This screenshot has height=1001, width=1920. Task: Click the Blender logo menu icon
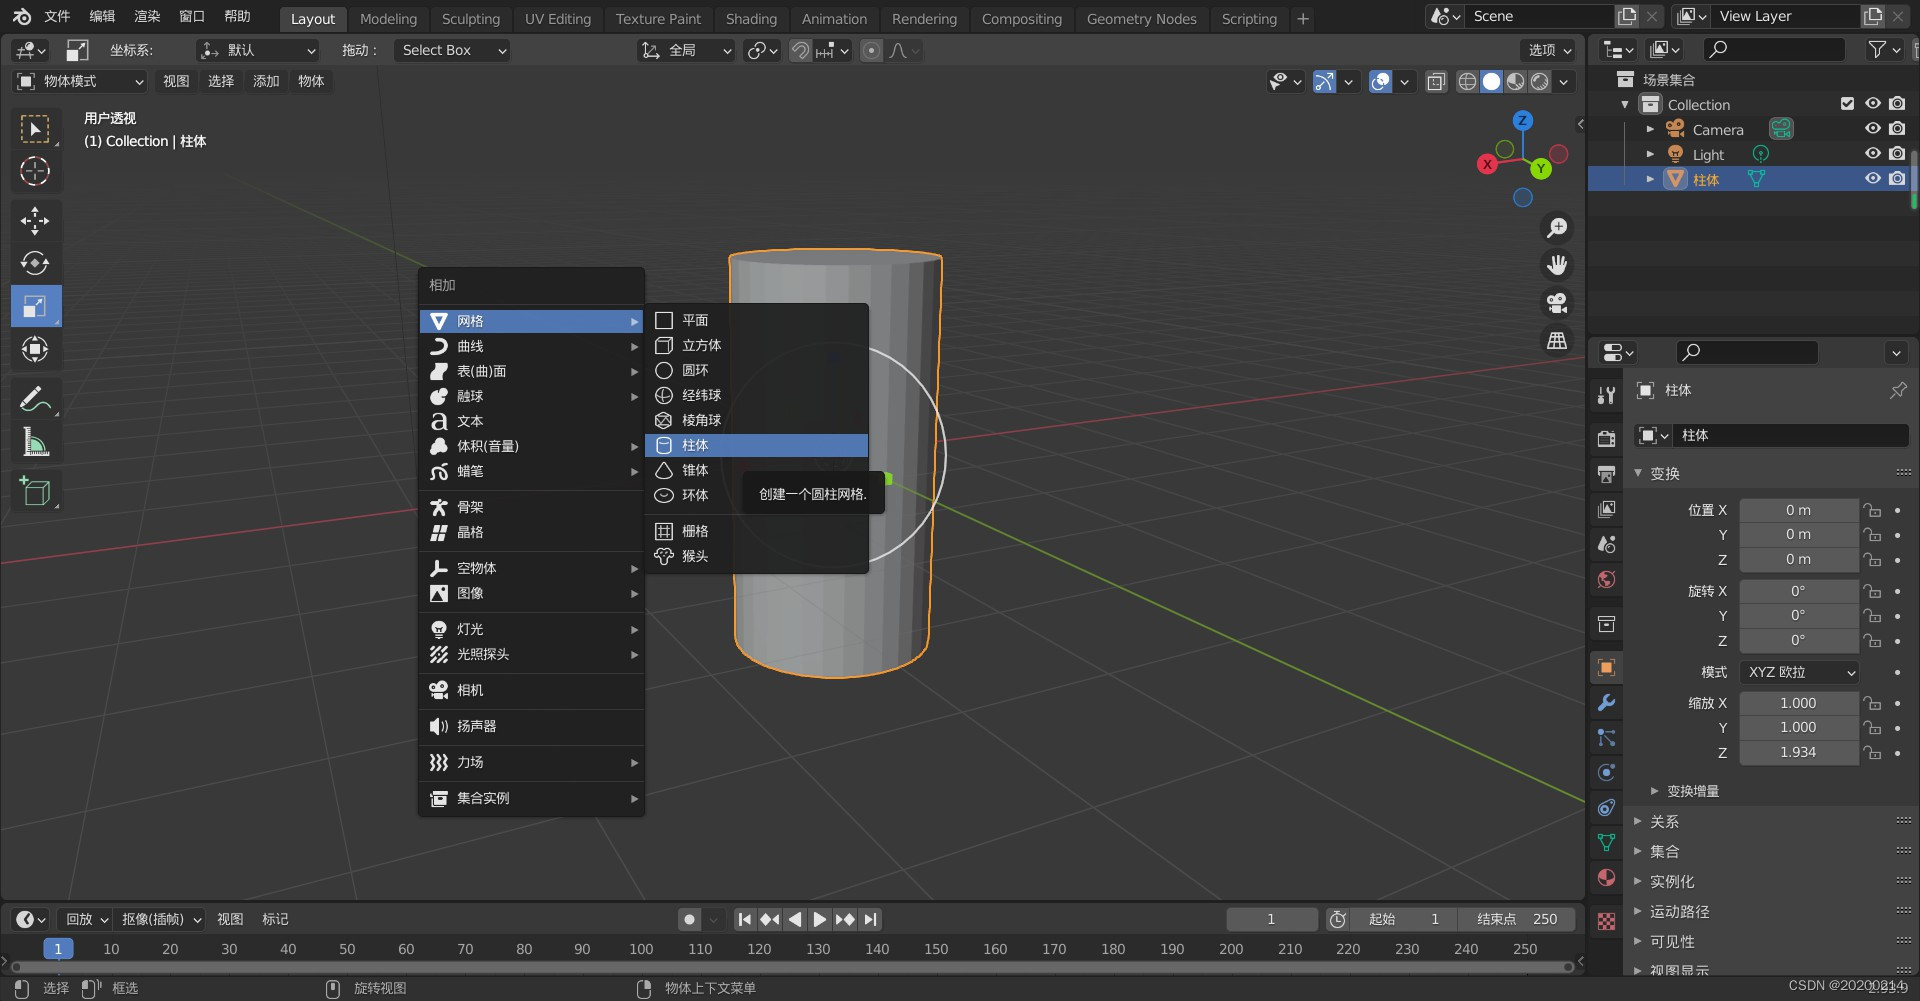[x=21, y=17]
